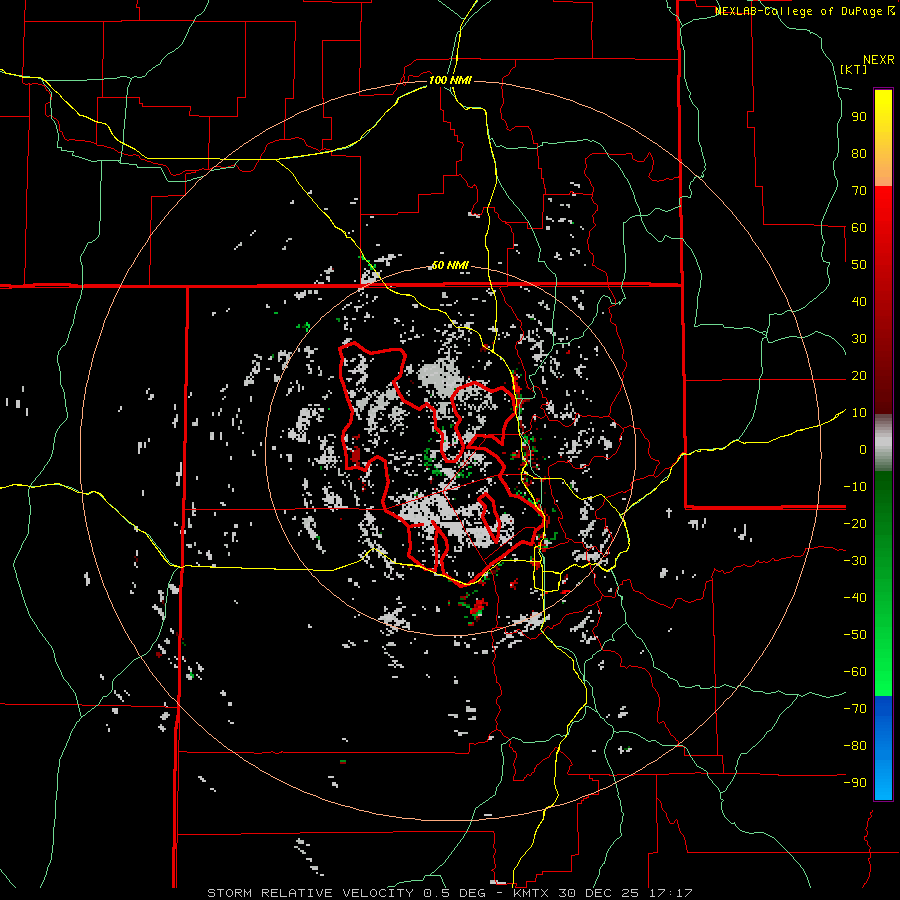Screen dimensions: 900x900
Task: Click the 0 value on velocity scale
Action: 863,449
